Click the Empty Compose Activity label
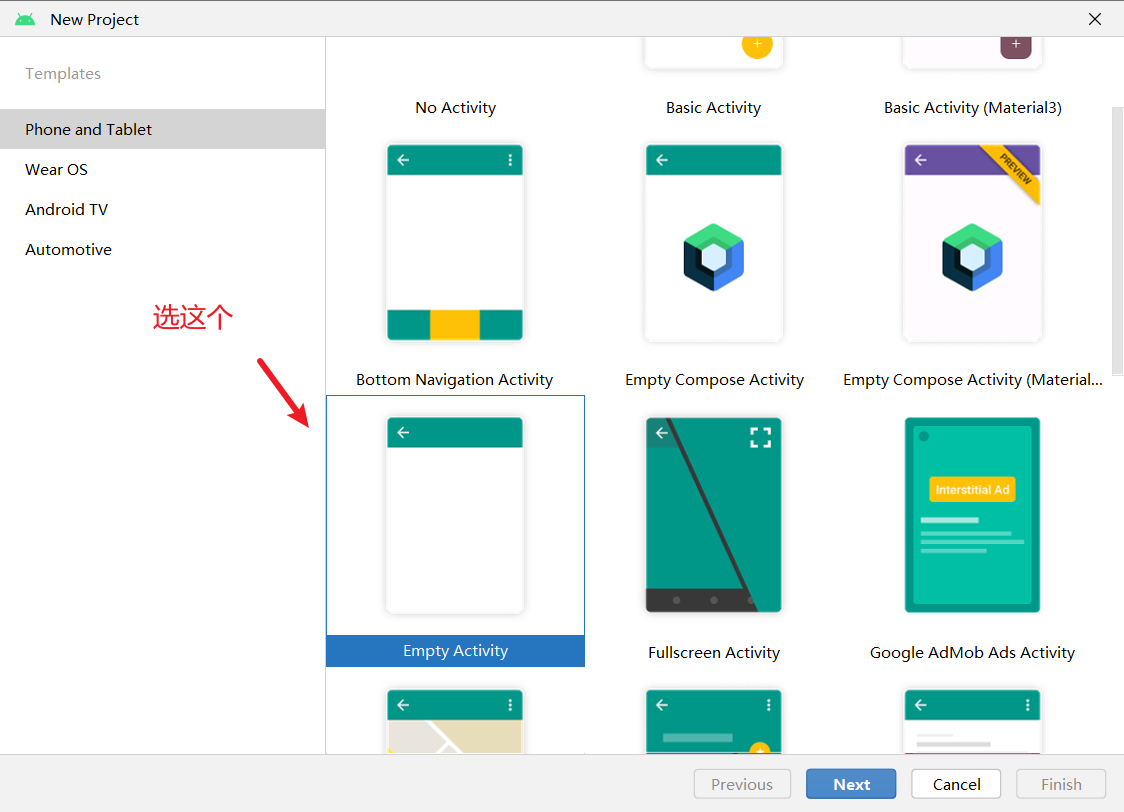1124x812 pixels. [714, 380]
